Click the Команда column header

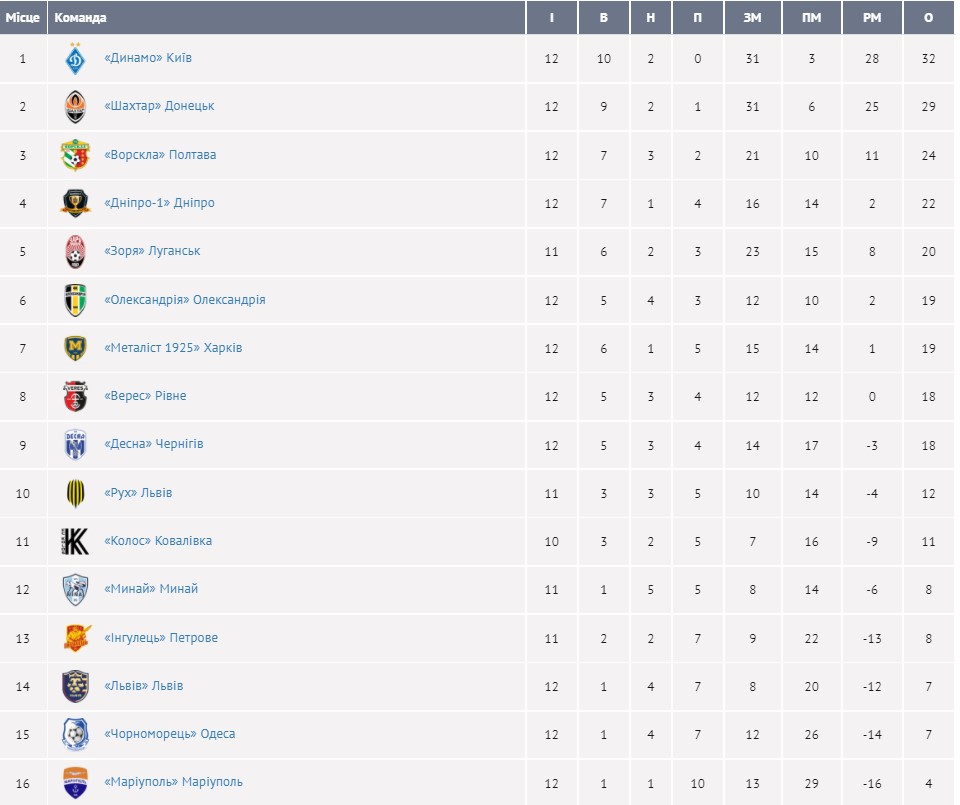point(81,18)
